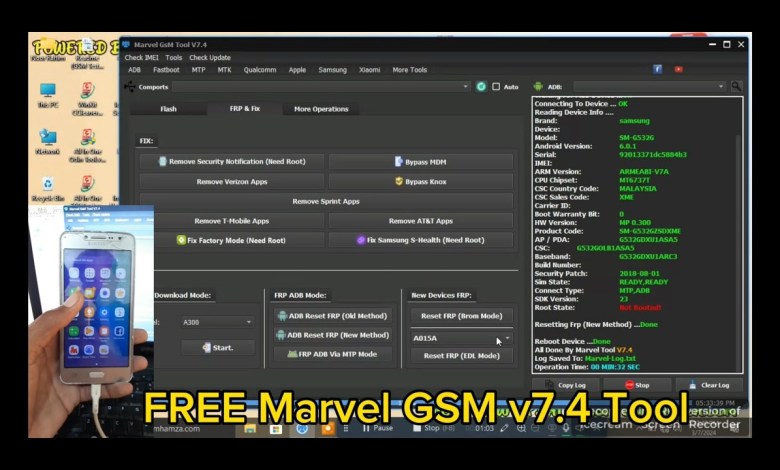
Task: Select the FRP & Fix sub-tab
Action: [x=245, y=108]
